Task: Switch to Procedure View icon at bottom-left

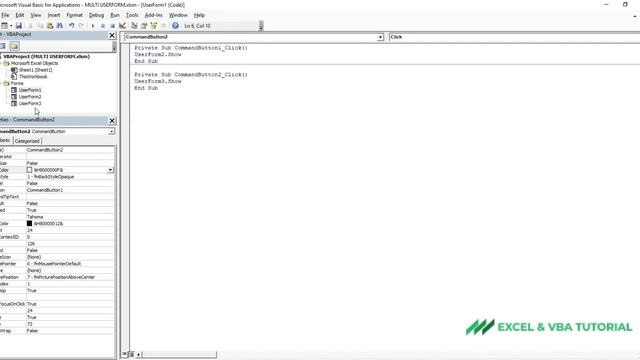Action: click(125, 354)
